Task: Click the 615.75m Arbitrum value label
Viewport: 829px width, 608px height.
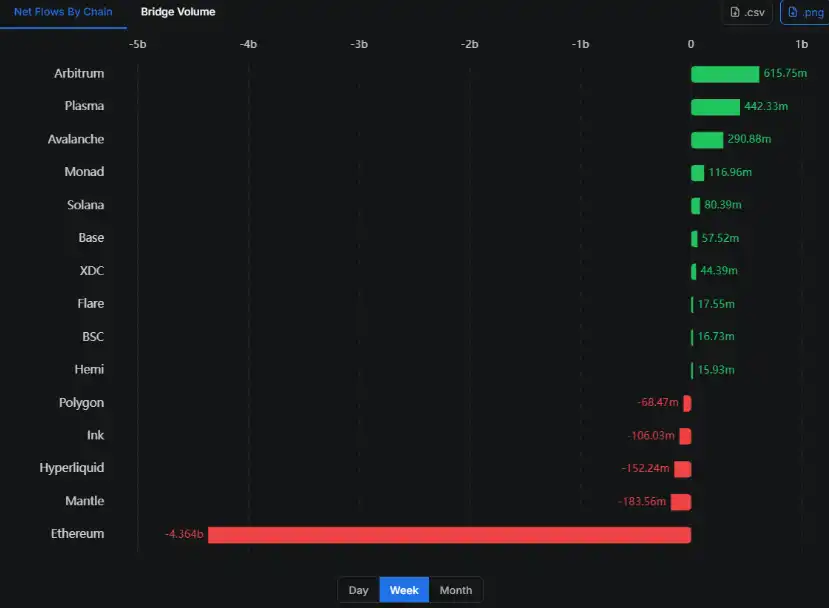Action: (785, 74)
